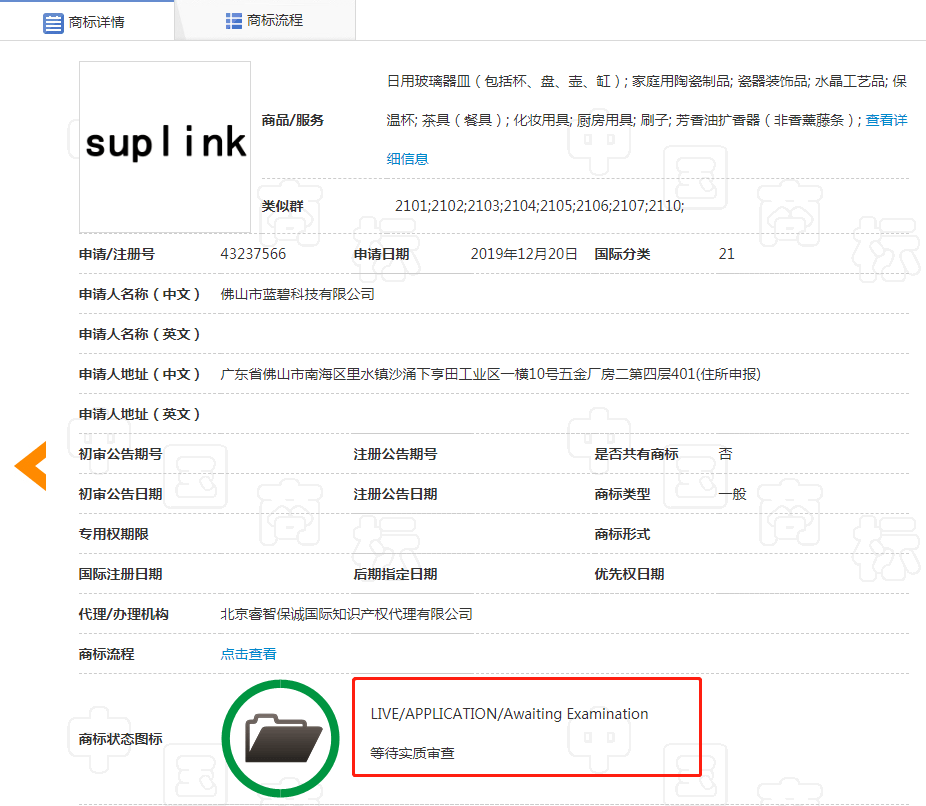
Task: Select application number 43237566
Action: [x=253, y=254]
